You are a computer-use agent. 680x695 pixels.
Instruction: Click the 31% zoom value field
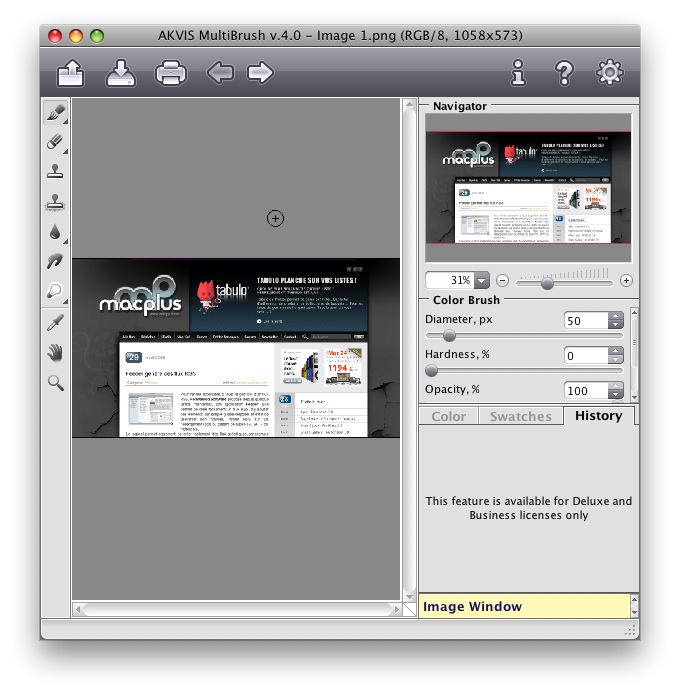click(449, 281)
